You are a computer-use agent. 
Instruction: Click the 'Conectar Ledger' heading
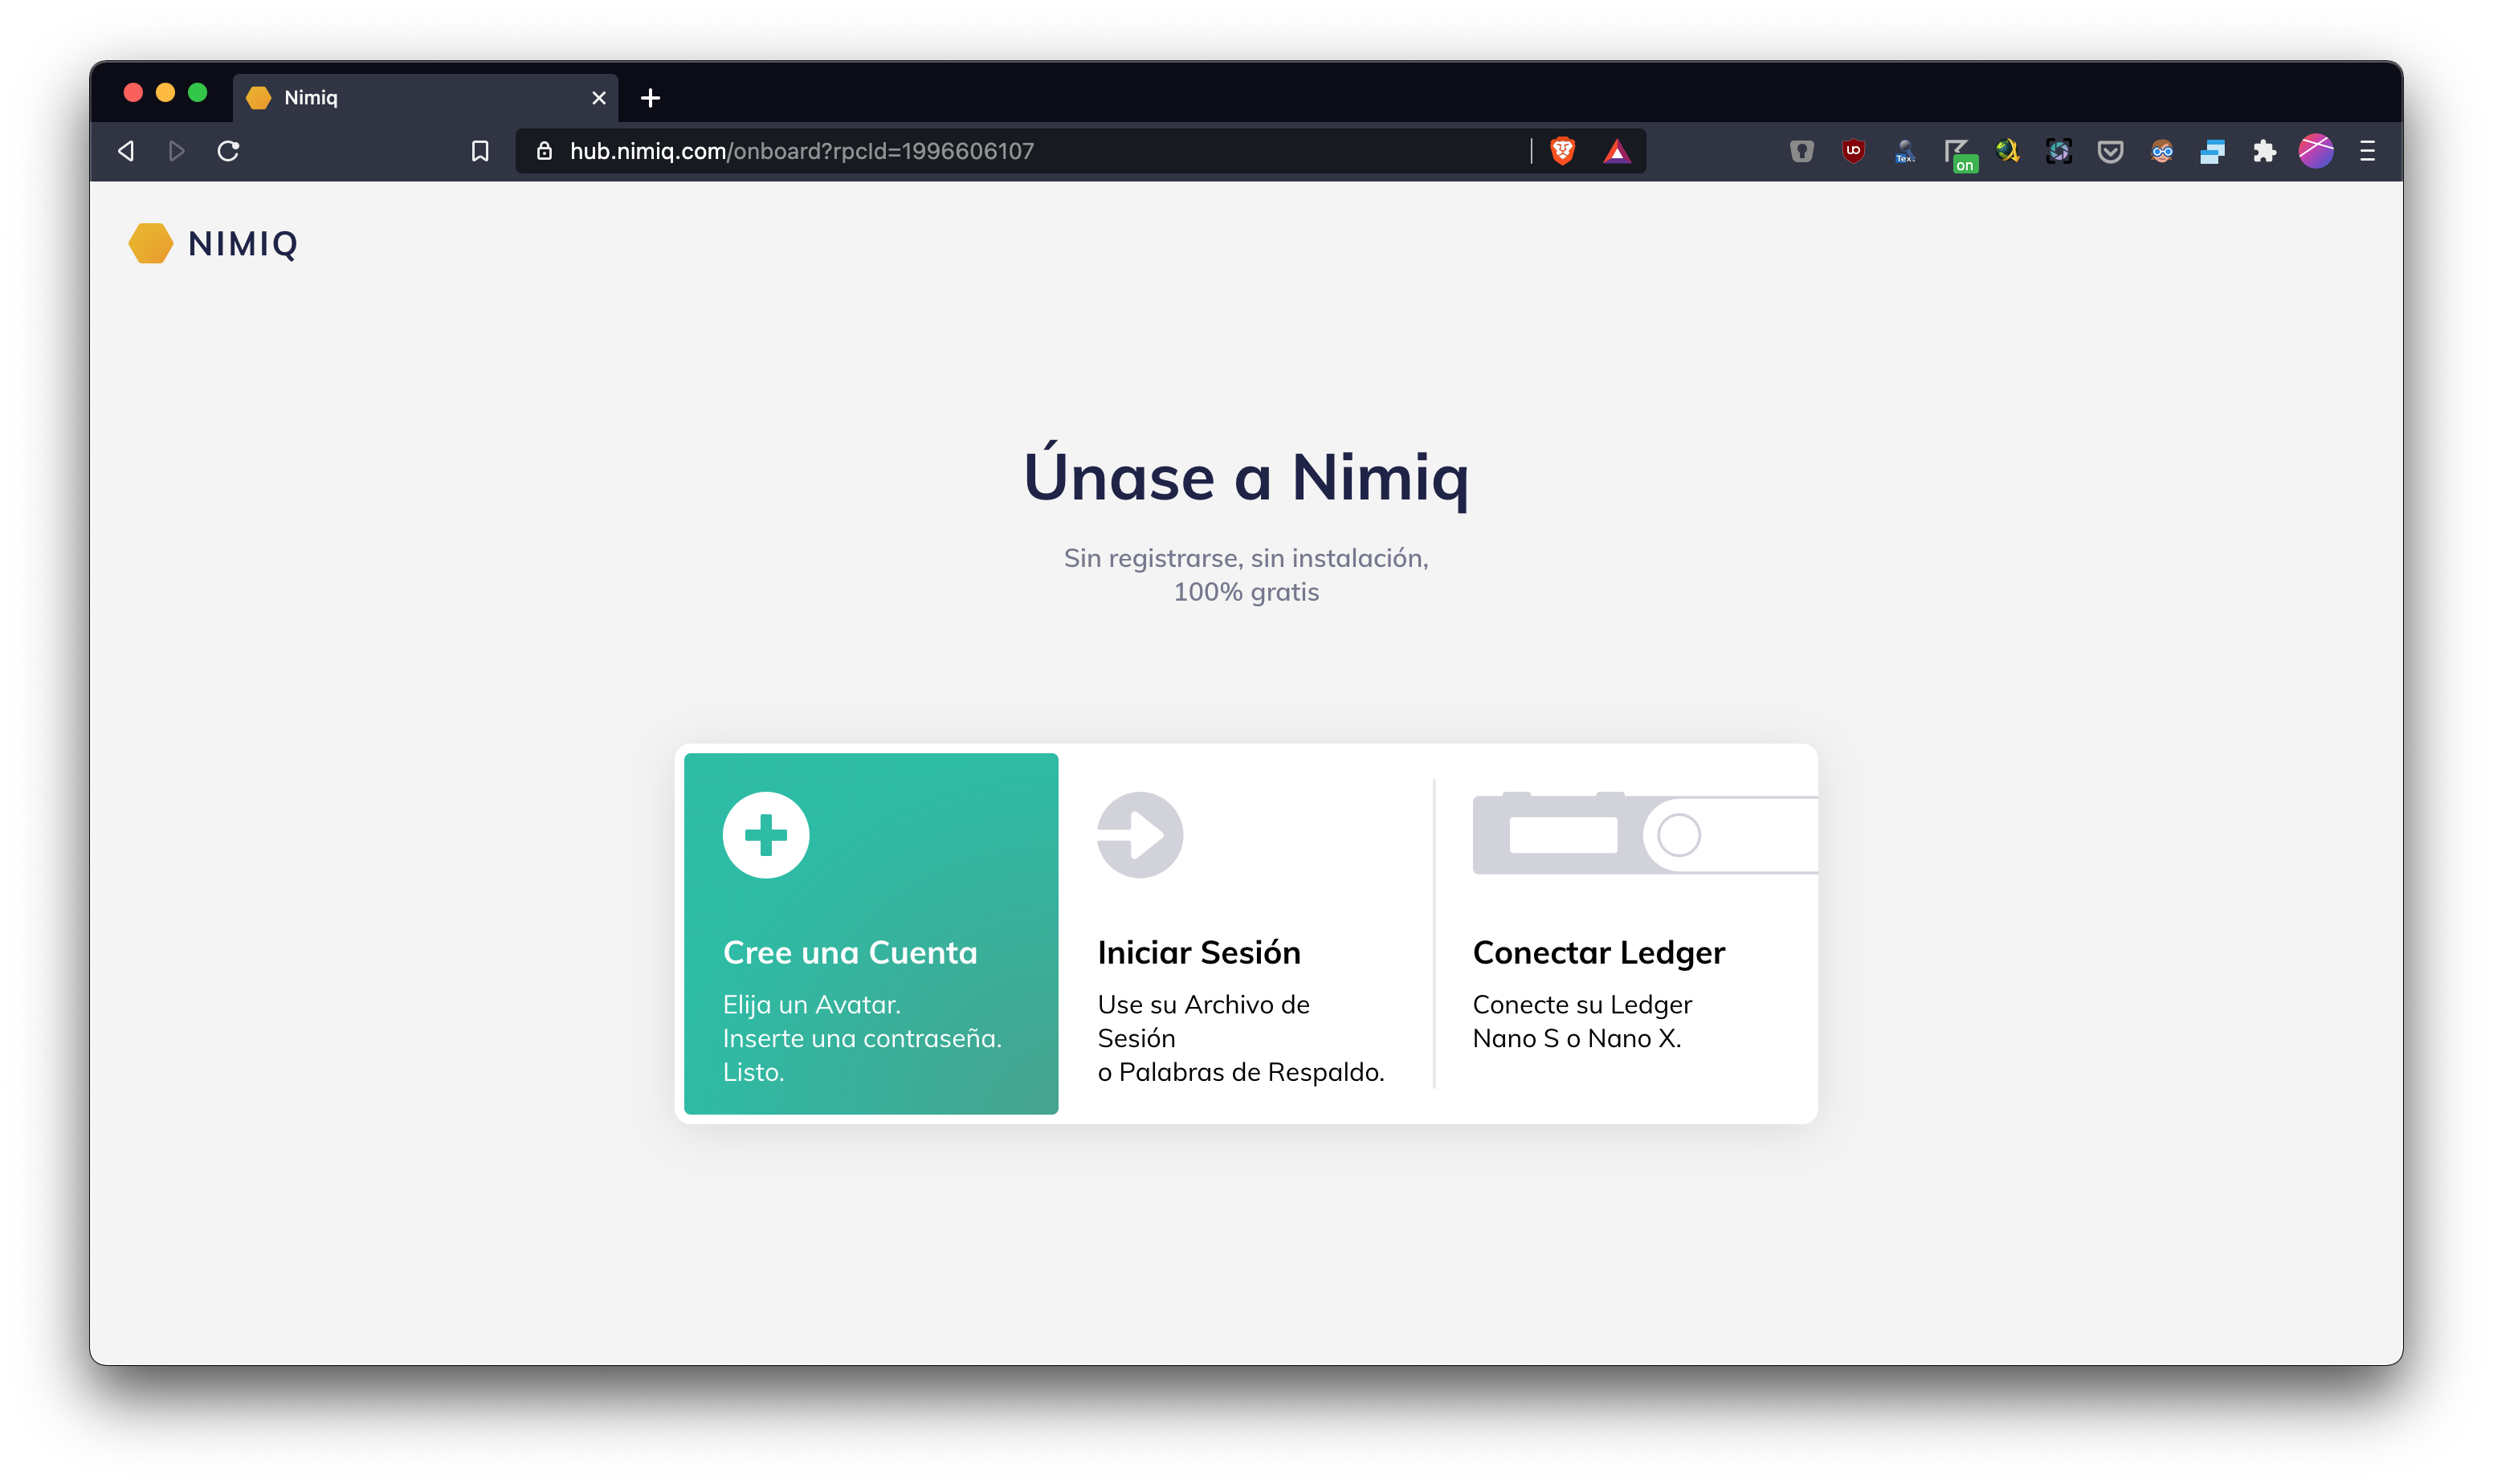(1599, 953)
